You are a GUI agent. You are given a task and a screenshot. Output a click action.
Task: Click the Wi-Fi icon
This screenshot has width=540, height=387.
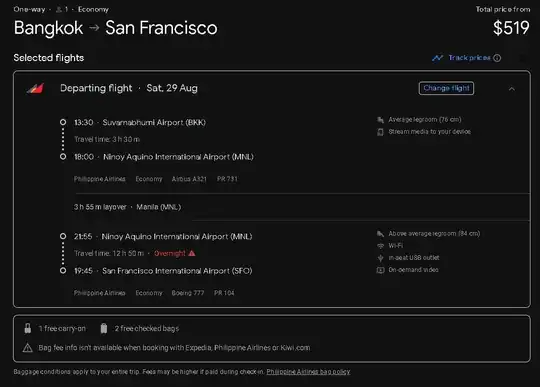(380, 246)
